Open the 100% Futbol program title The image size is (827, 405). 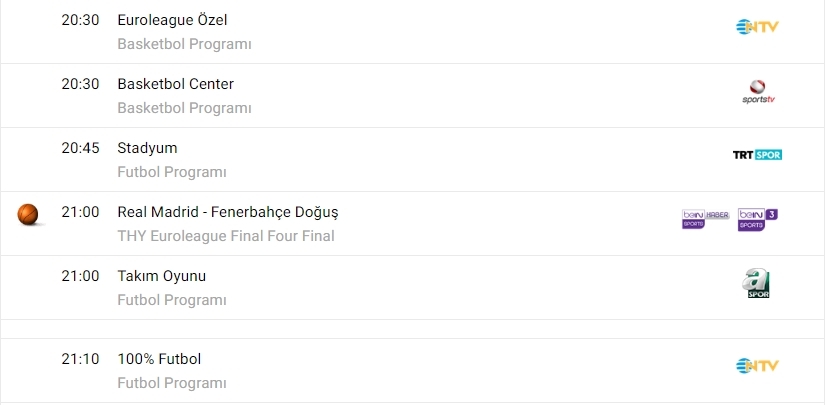click(x=159, y=359)
